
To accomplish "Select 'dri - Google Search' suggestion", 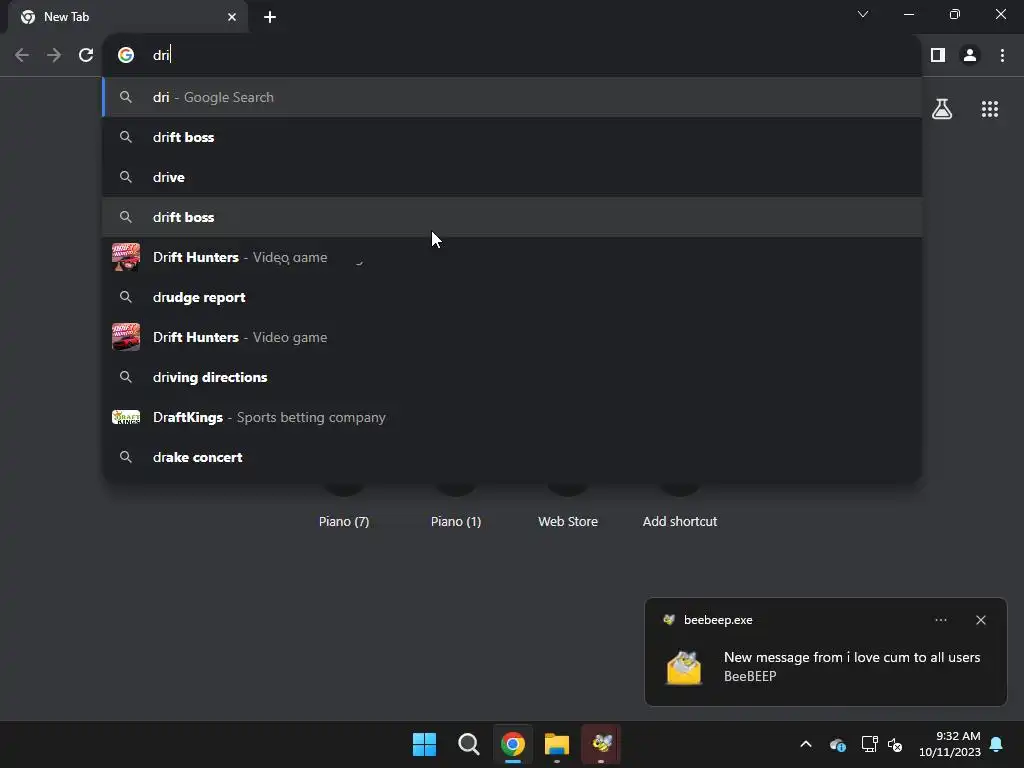I will 512,97.
